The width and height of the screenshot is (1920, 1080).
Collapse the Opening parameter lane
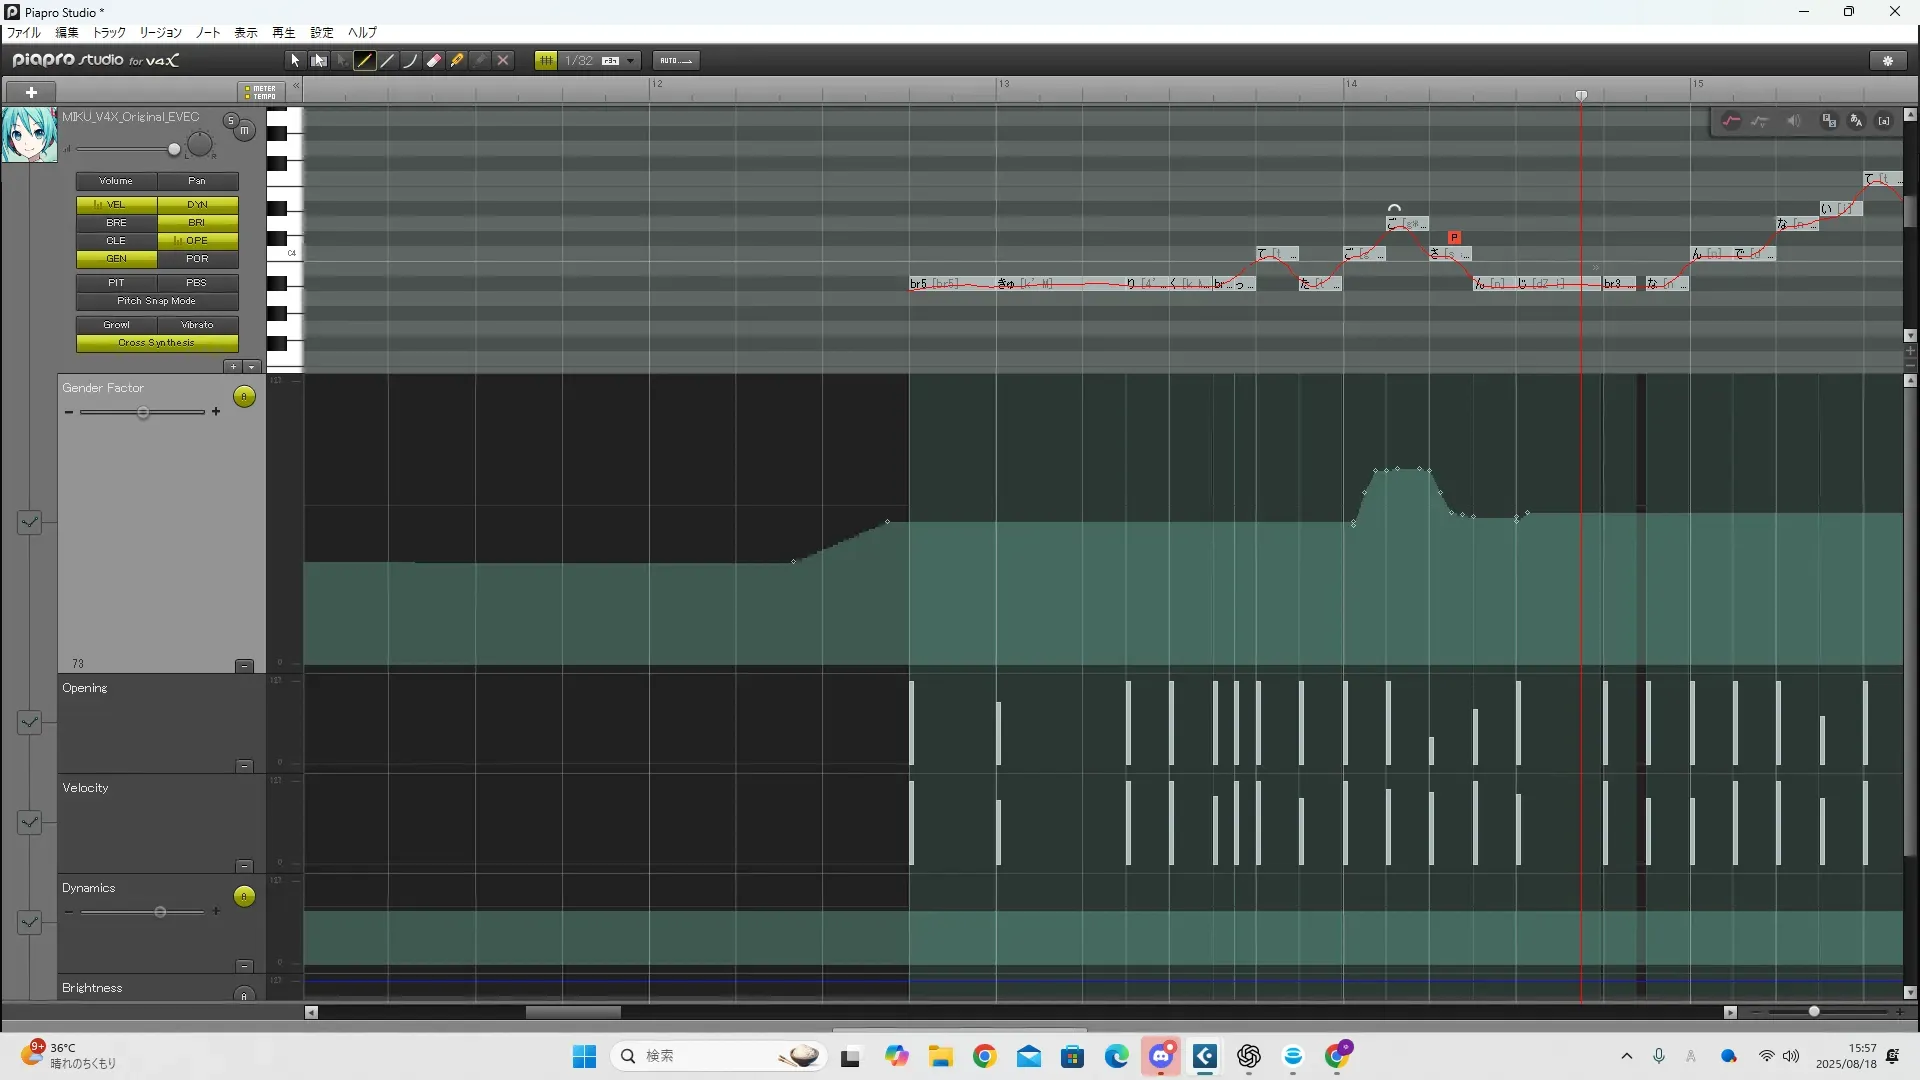(244, 766)
